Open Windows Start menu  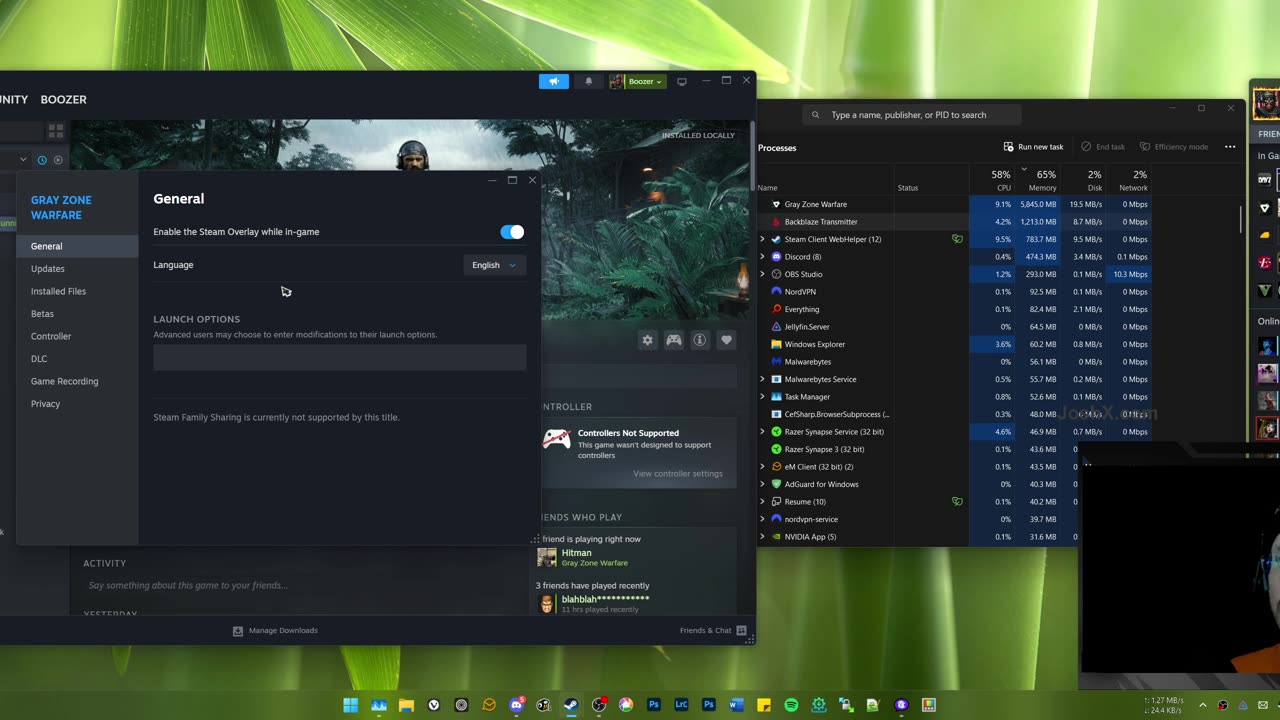pos(351,705)
